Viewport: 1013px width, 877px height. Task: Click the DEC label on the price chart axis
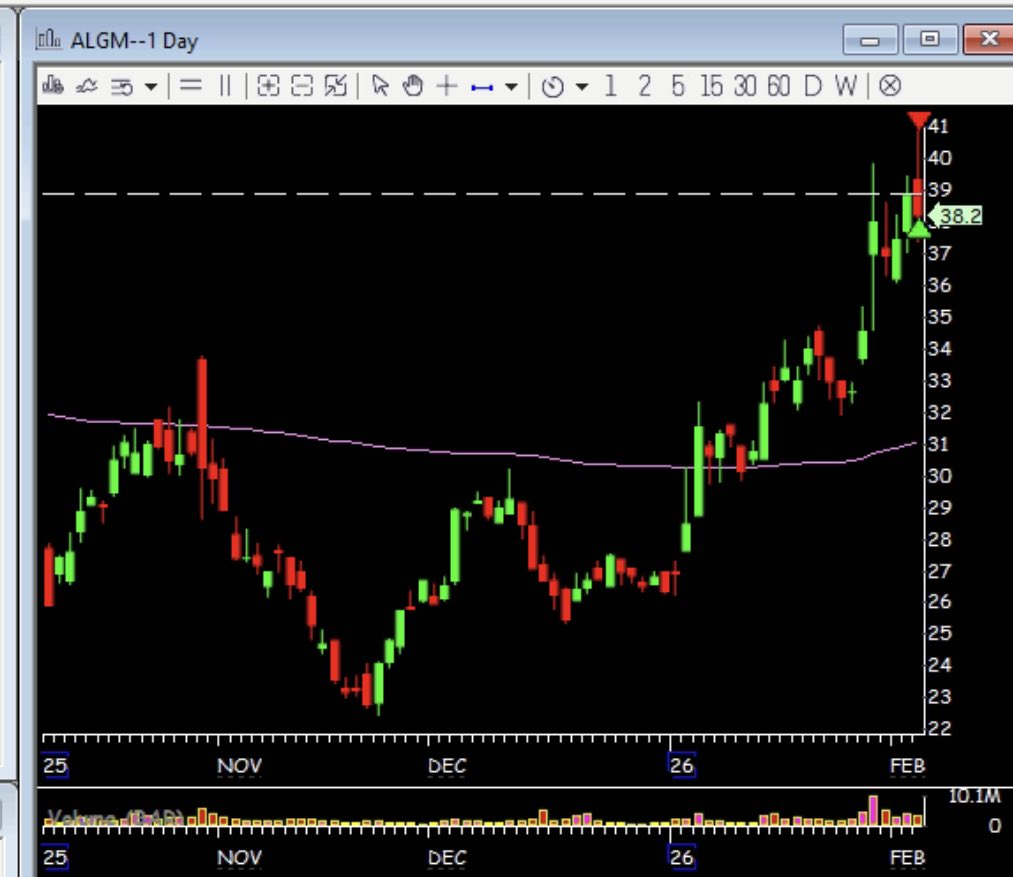(x=447, y=766)
